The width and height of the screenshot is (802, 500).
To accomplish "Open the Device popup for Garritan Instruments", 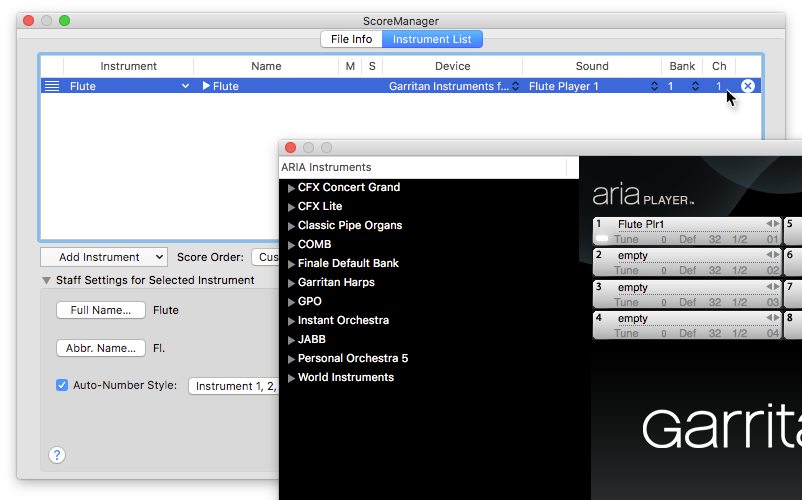I will point(516,86).
